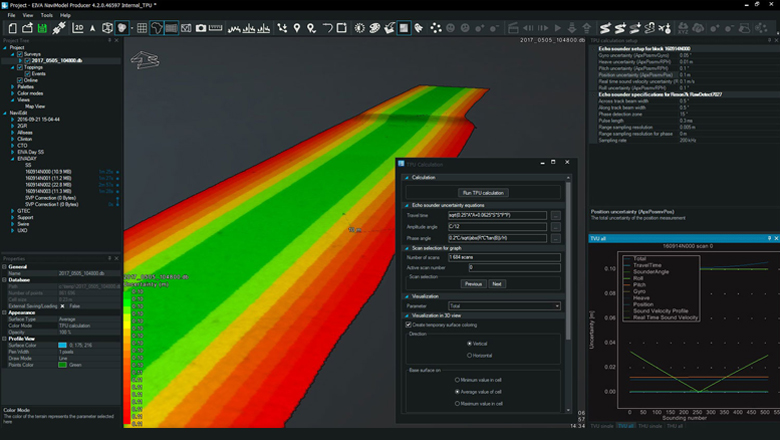This screenshot has width=780, height=440.
Task: Click the north arrow toolbar icon
Action: tap(91, 28)
